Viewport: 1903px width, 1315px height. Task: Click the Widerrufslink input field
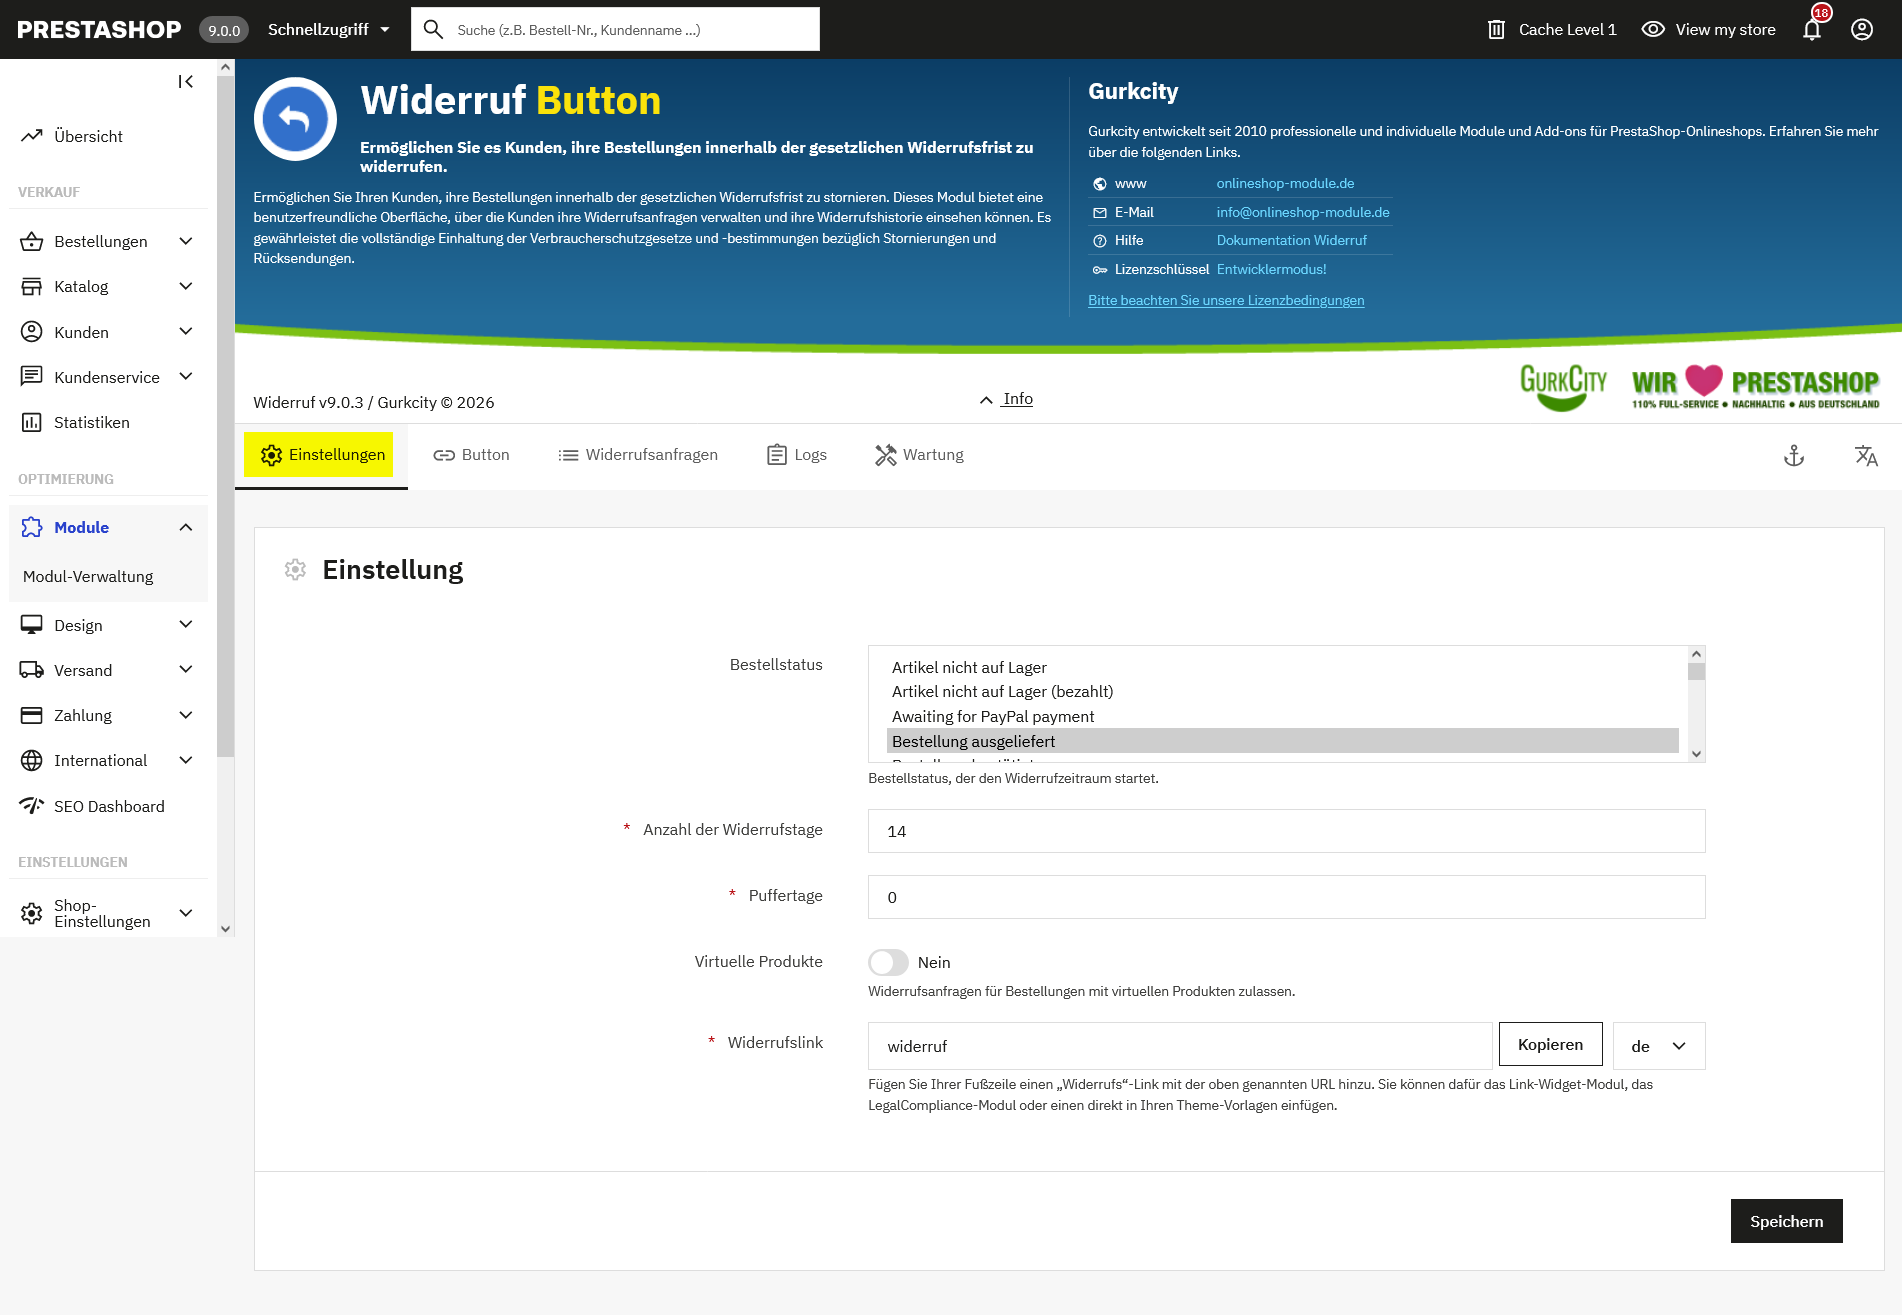pyautogui.click(x=1180, y=1046)
